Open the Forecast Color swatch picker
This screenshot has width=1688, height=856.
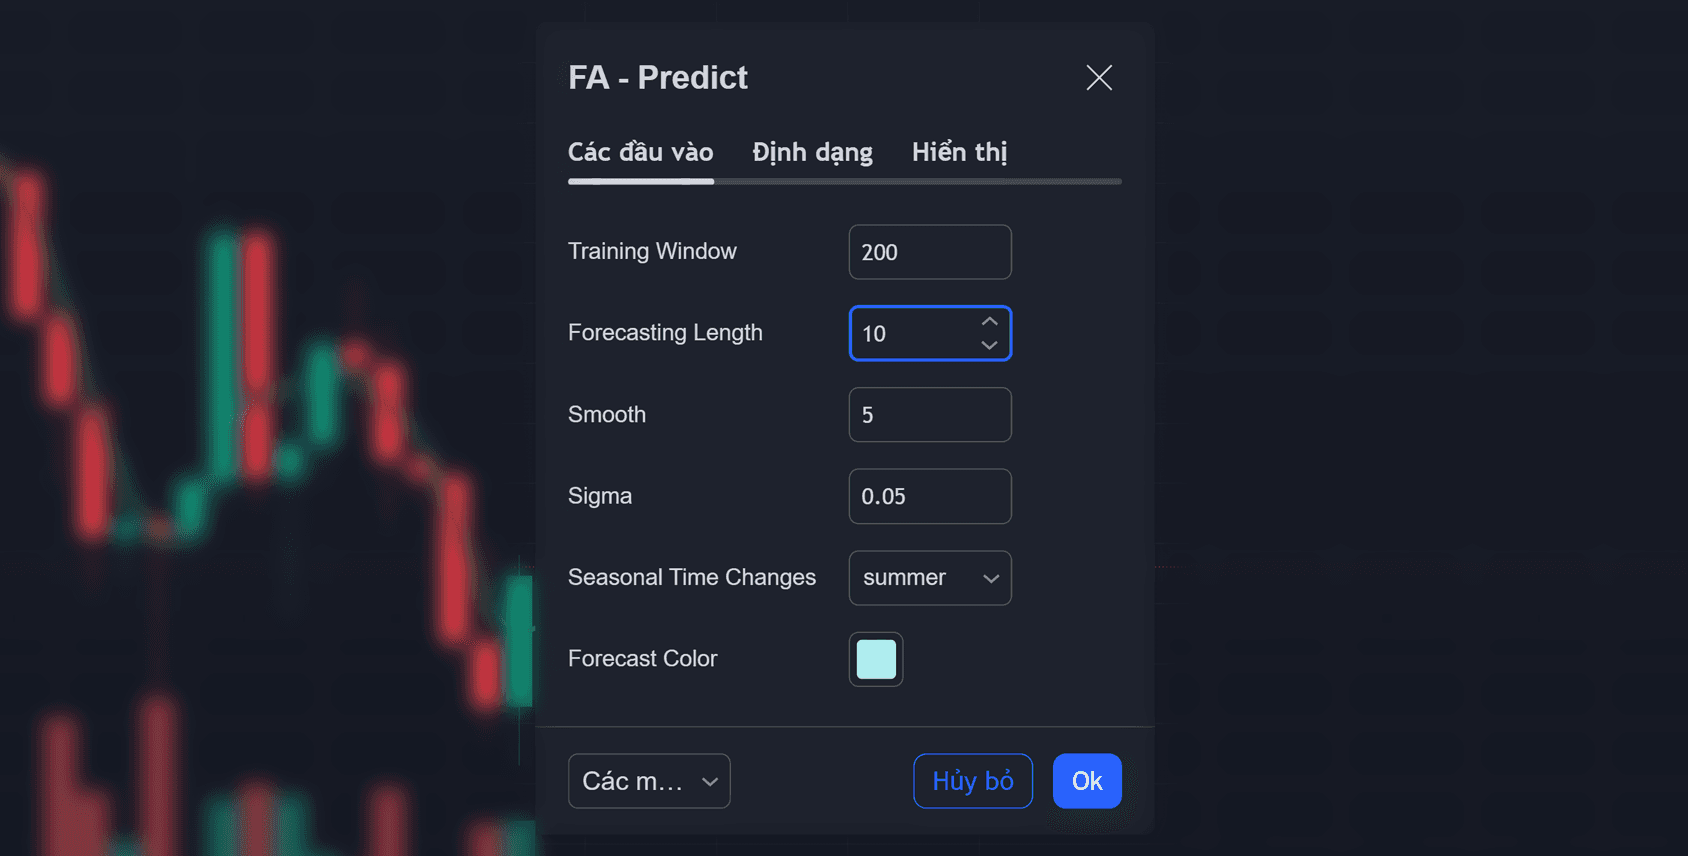pyautogui.click(x=876, y=660)
